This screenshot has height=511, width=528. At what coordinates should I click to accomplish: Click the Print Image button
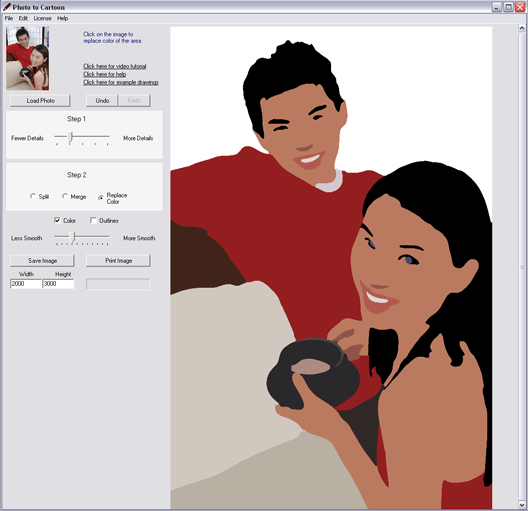click(119, 261)
